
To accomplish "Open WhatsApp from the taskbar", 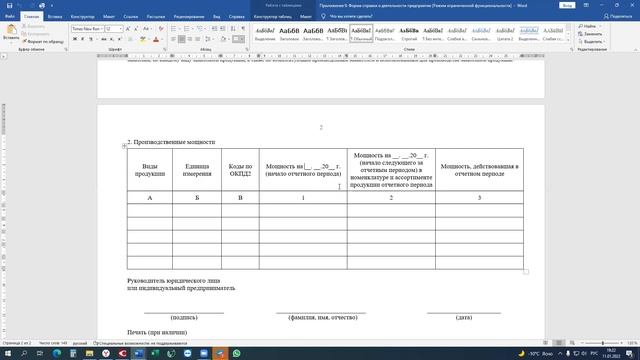I will click(x=237, y=353).
